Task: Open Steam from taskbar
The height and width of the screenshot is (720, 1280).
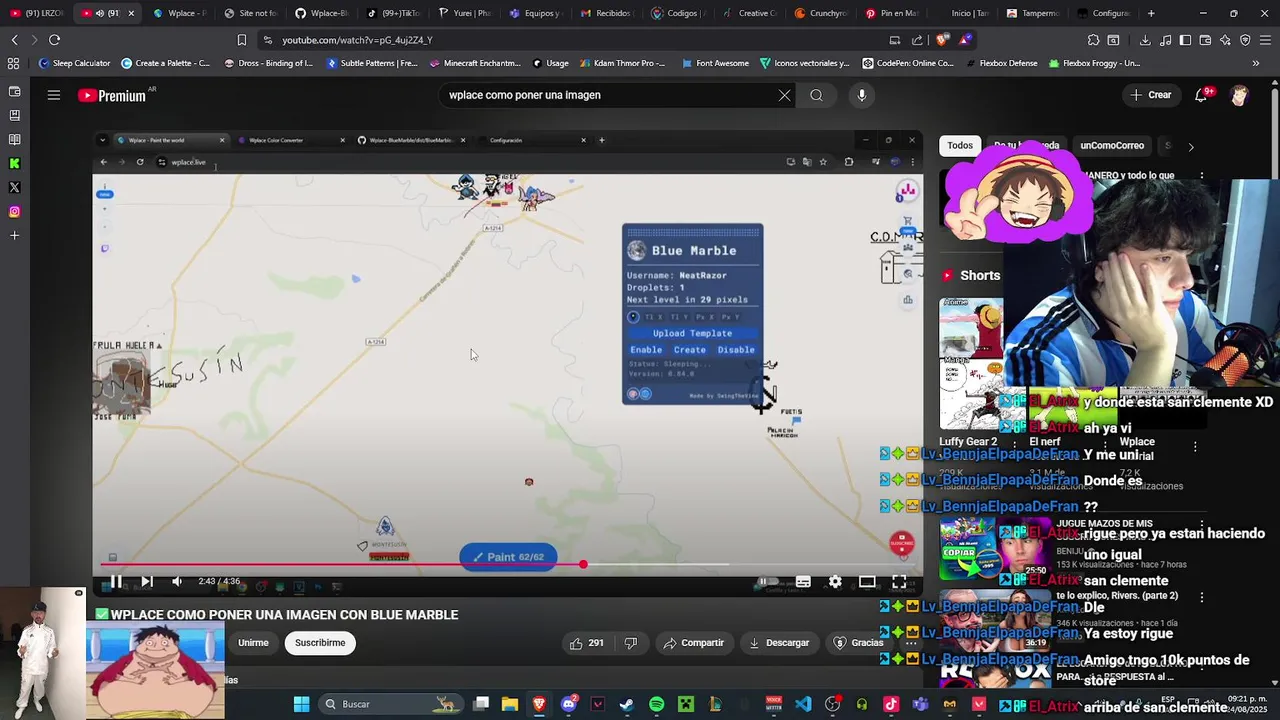Action: coord(626,704)
